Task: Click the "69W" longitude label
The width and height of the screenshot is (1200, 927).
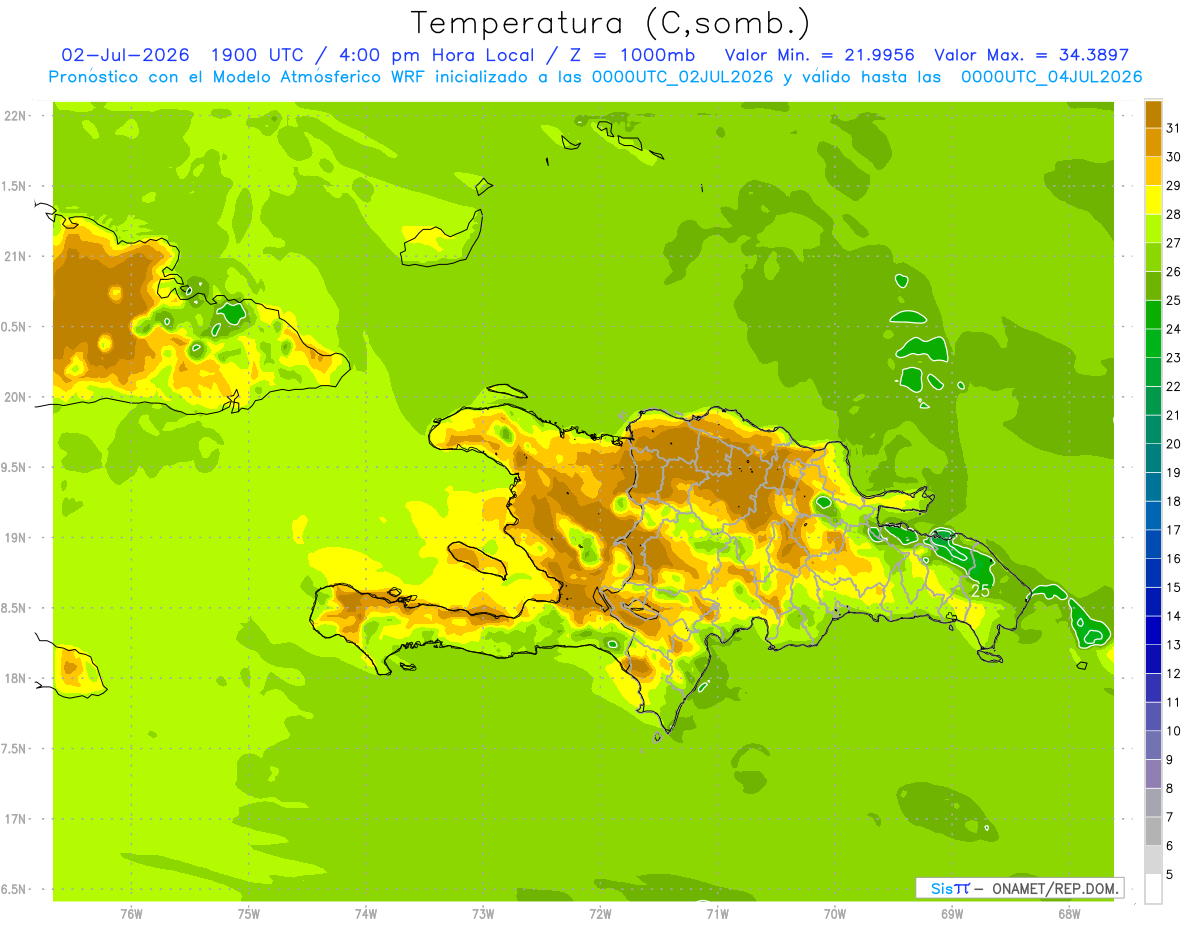Action: point(952,913)
